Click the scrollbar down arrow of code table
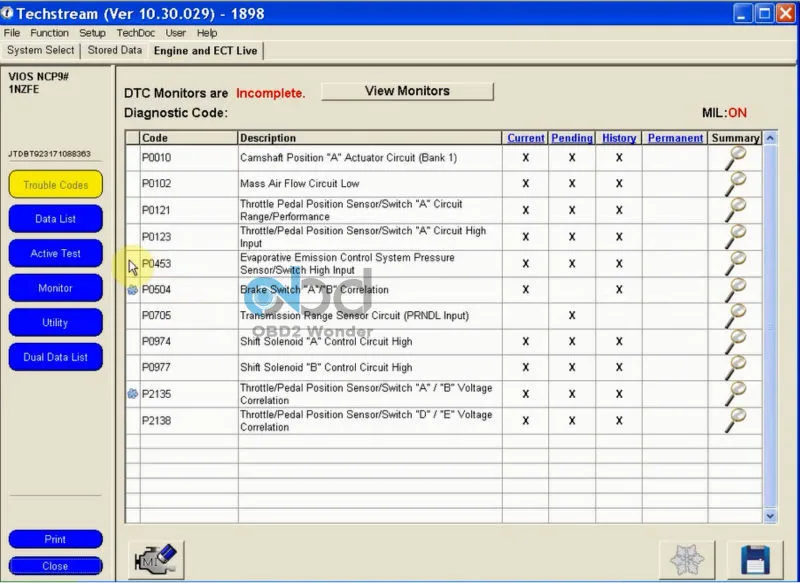The height and width of the screenshot is (583, 800). tap(770, 516)
